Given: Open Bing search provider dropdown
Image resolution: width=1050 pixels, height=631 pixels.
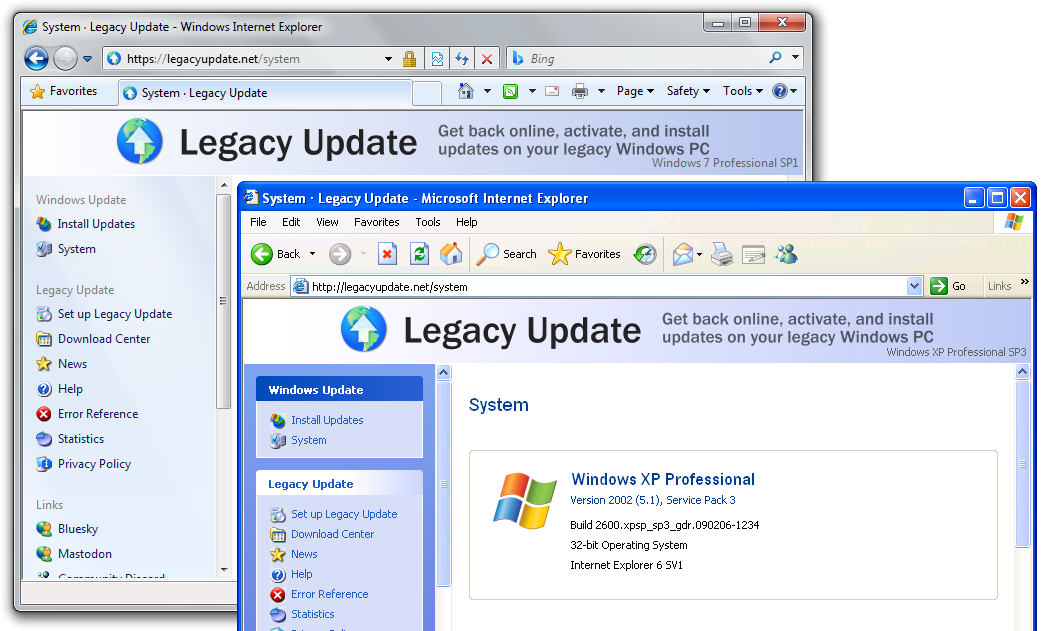Looking at the screenshot, I should coord(796,58).
